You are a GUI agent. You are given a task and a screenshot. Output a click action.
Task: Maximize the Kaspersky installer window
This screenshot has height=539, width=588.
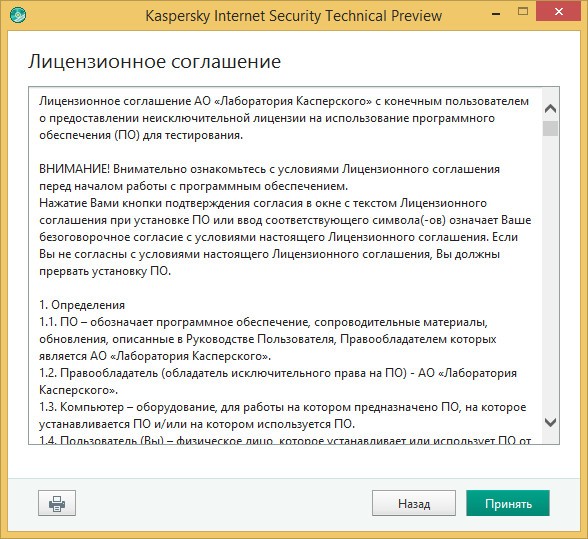pos(523,12)
